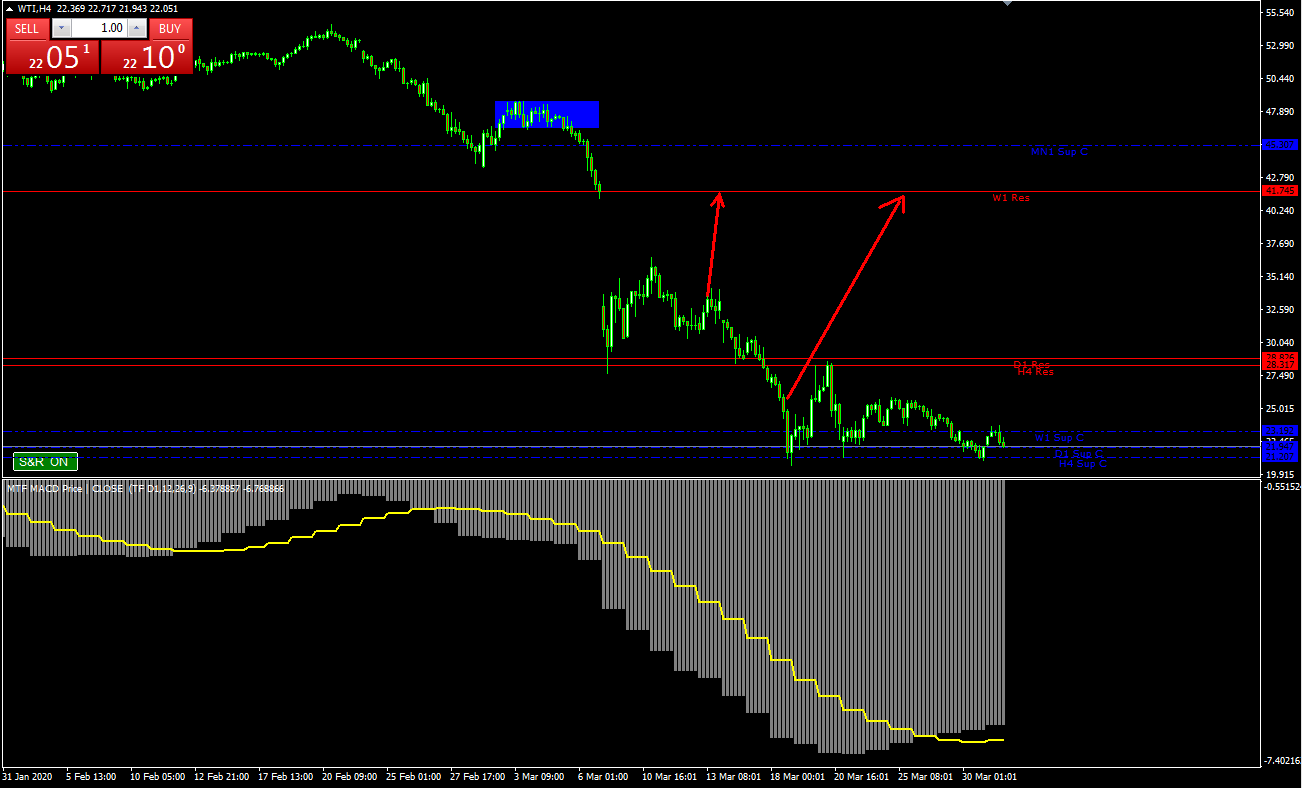Image resolution: width=1302 pixels, height=788 pixels.
Task: Select the blue rectangle on chart
Action: [547, 114]
